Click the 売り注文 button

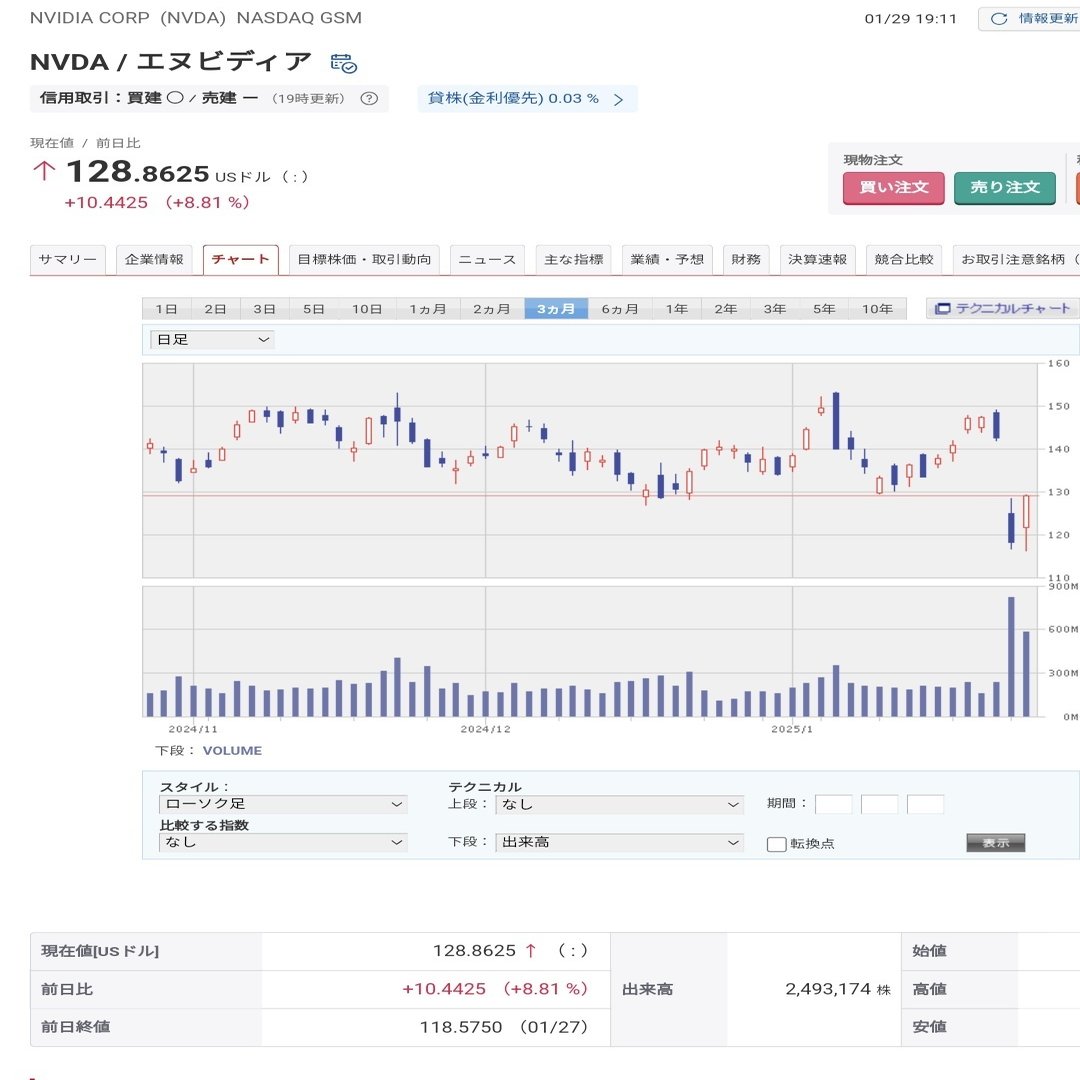click(x=1005, y=187)
